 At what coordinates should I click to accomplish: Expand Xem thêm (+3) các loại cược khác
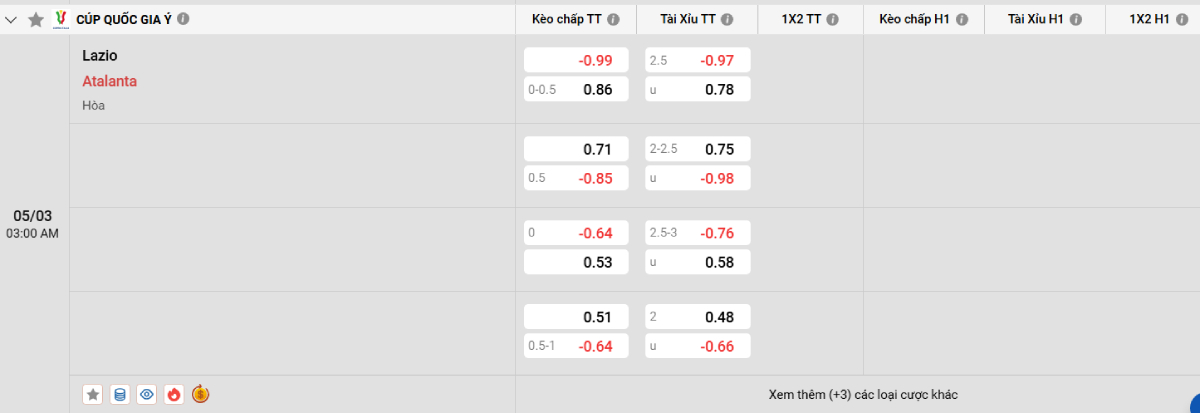[863, 394]
